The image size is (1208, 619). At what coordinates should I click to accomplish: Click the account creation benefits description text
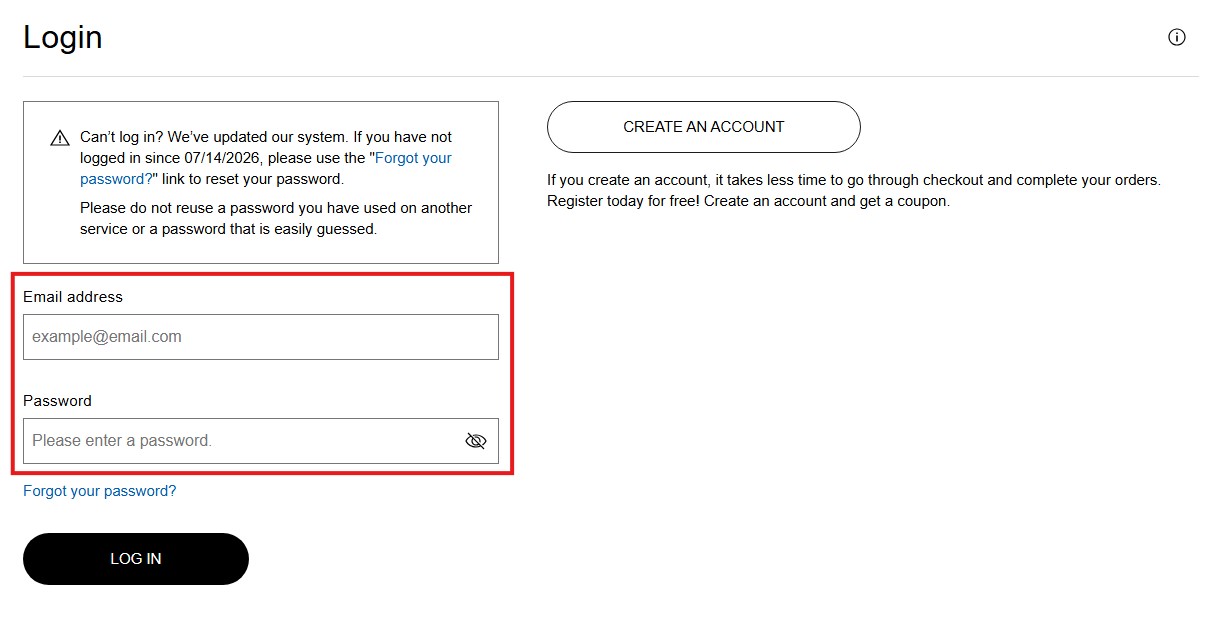tap(854, 191)
